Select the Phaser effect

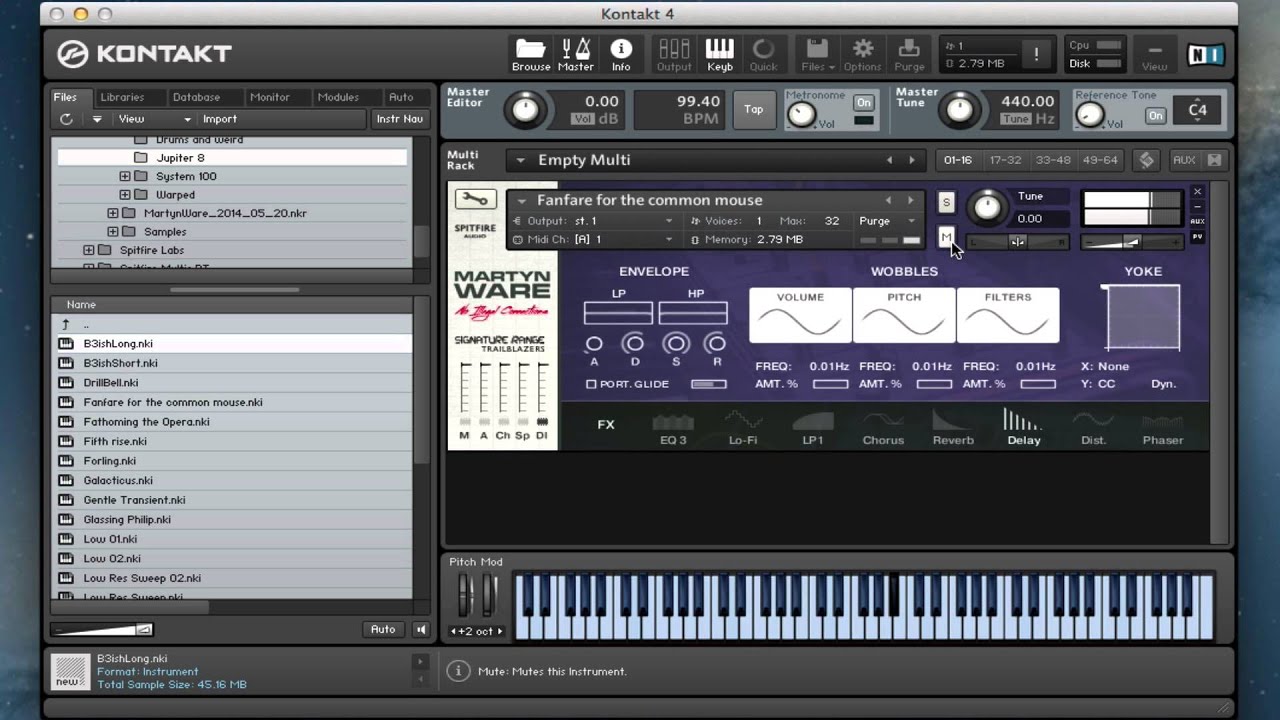click(x=1163, y=429)
